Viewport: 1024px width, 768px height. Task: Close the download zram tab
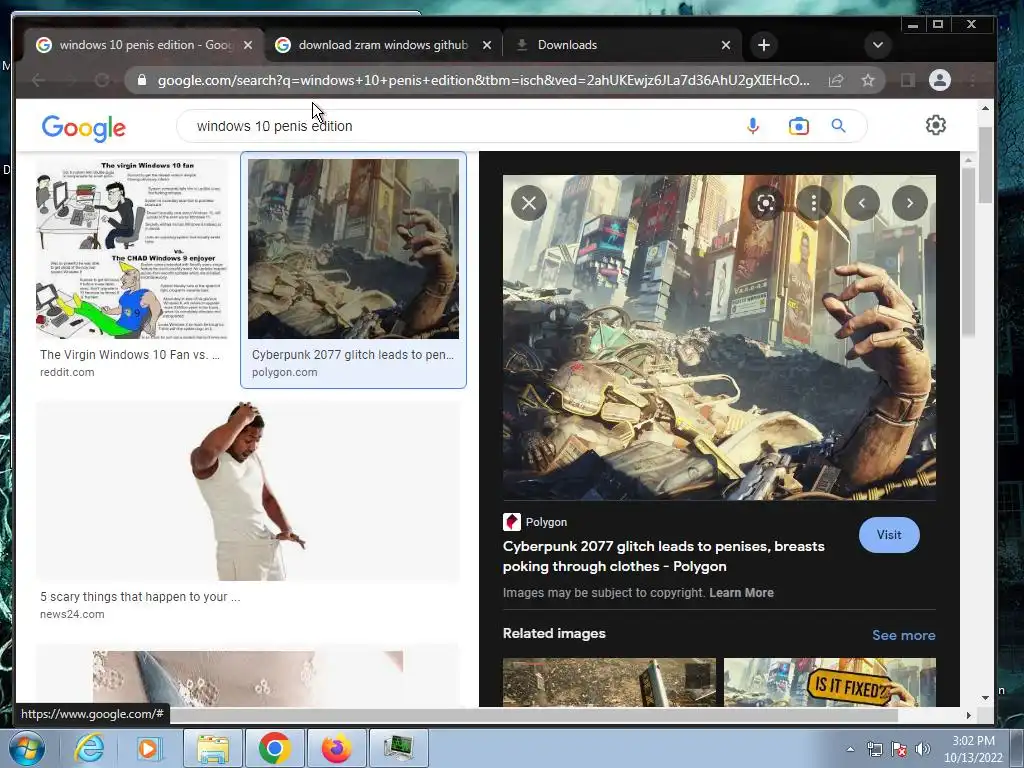click(x=487, y=45)
